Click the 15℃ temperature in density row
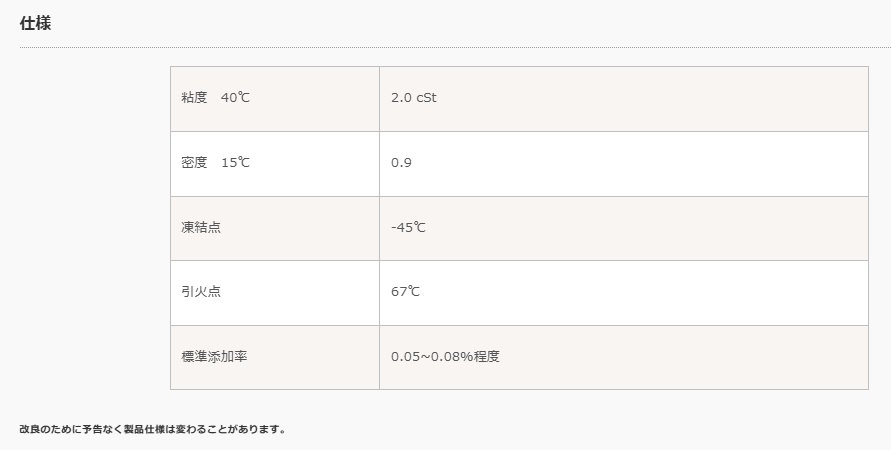The image size is (891, 450). point(235,162)
